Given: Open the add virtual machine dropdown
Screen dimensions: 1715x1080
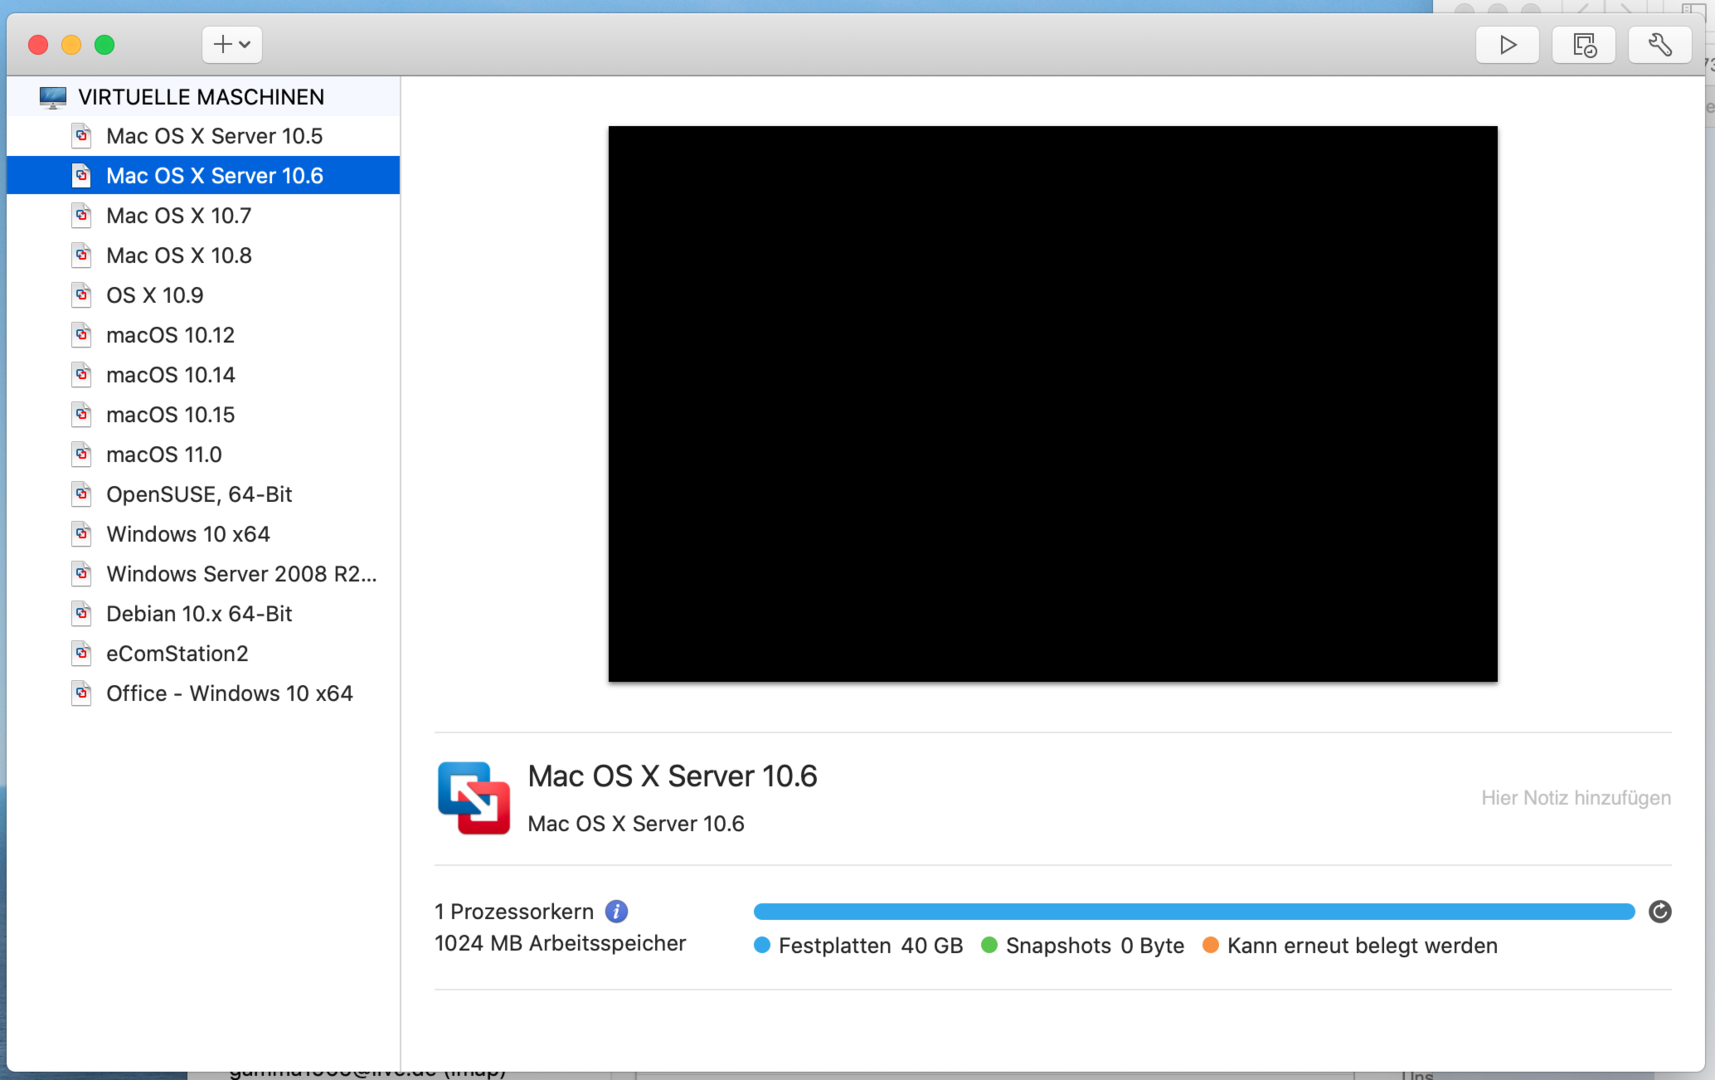Looking at the screenshot, I should coord(232,44).
